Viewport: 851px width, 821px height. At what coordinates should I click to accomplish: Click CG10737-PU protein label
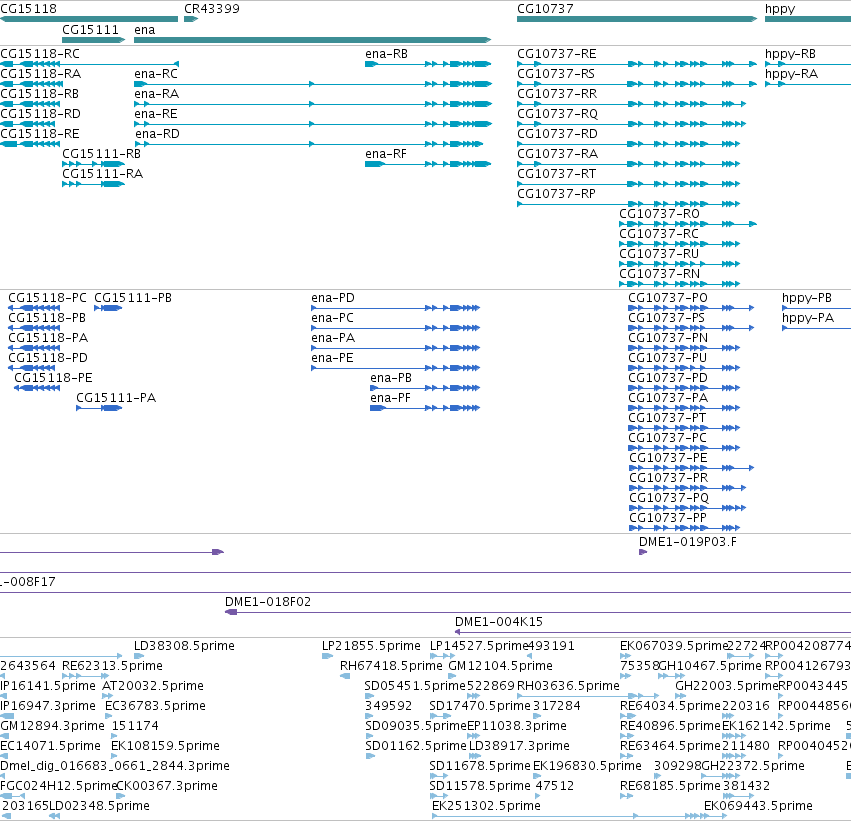[668, 358]
